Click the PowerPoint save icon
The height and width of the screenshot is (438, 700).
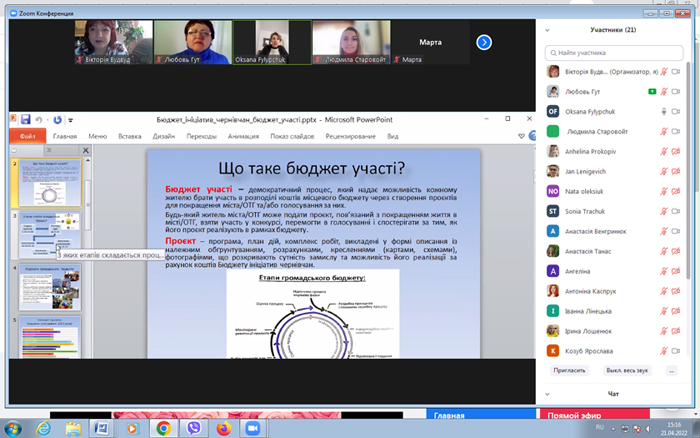(25, 119)
